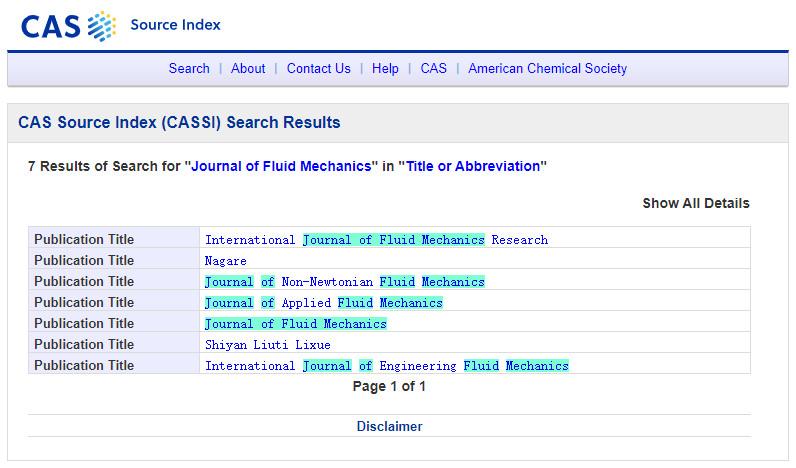Open International Journal of Fluid Mechanics Research
This screenshot has height=468, width=796.
(x=376, y=240)
